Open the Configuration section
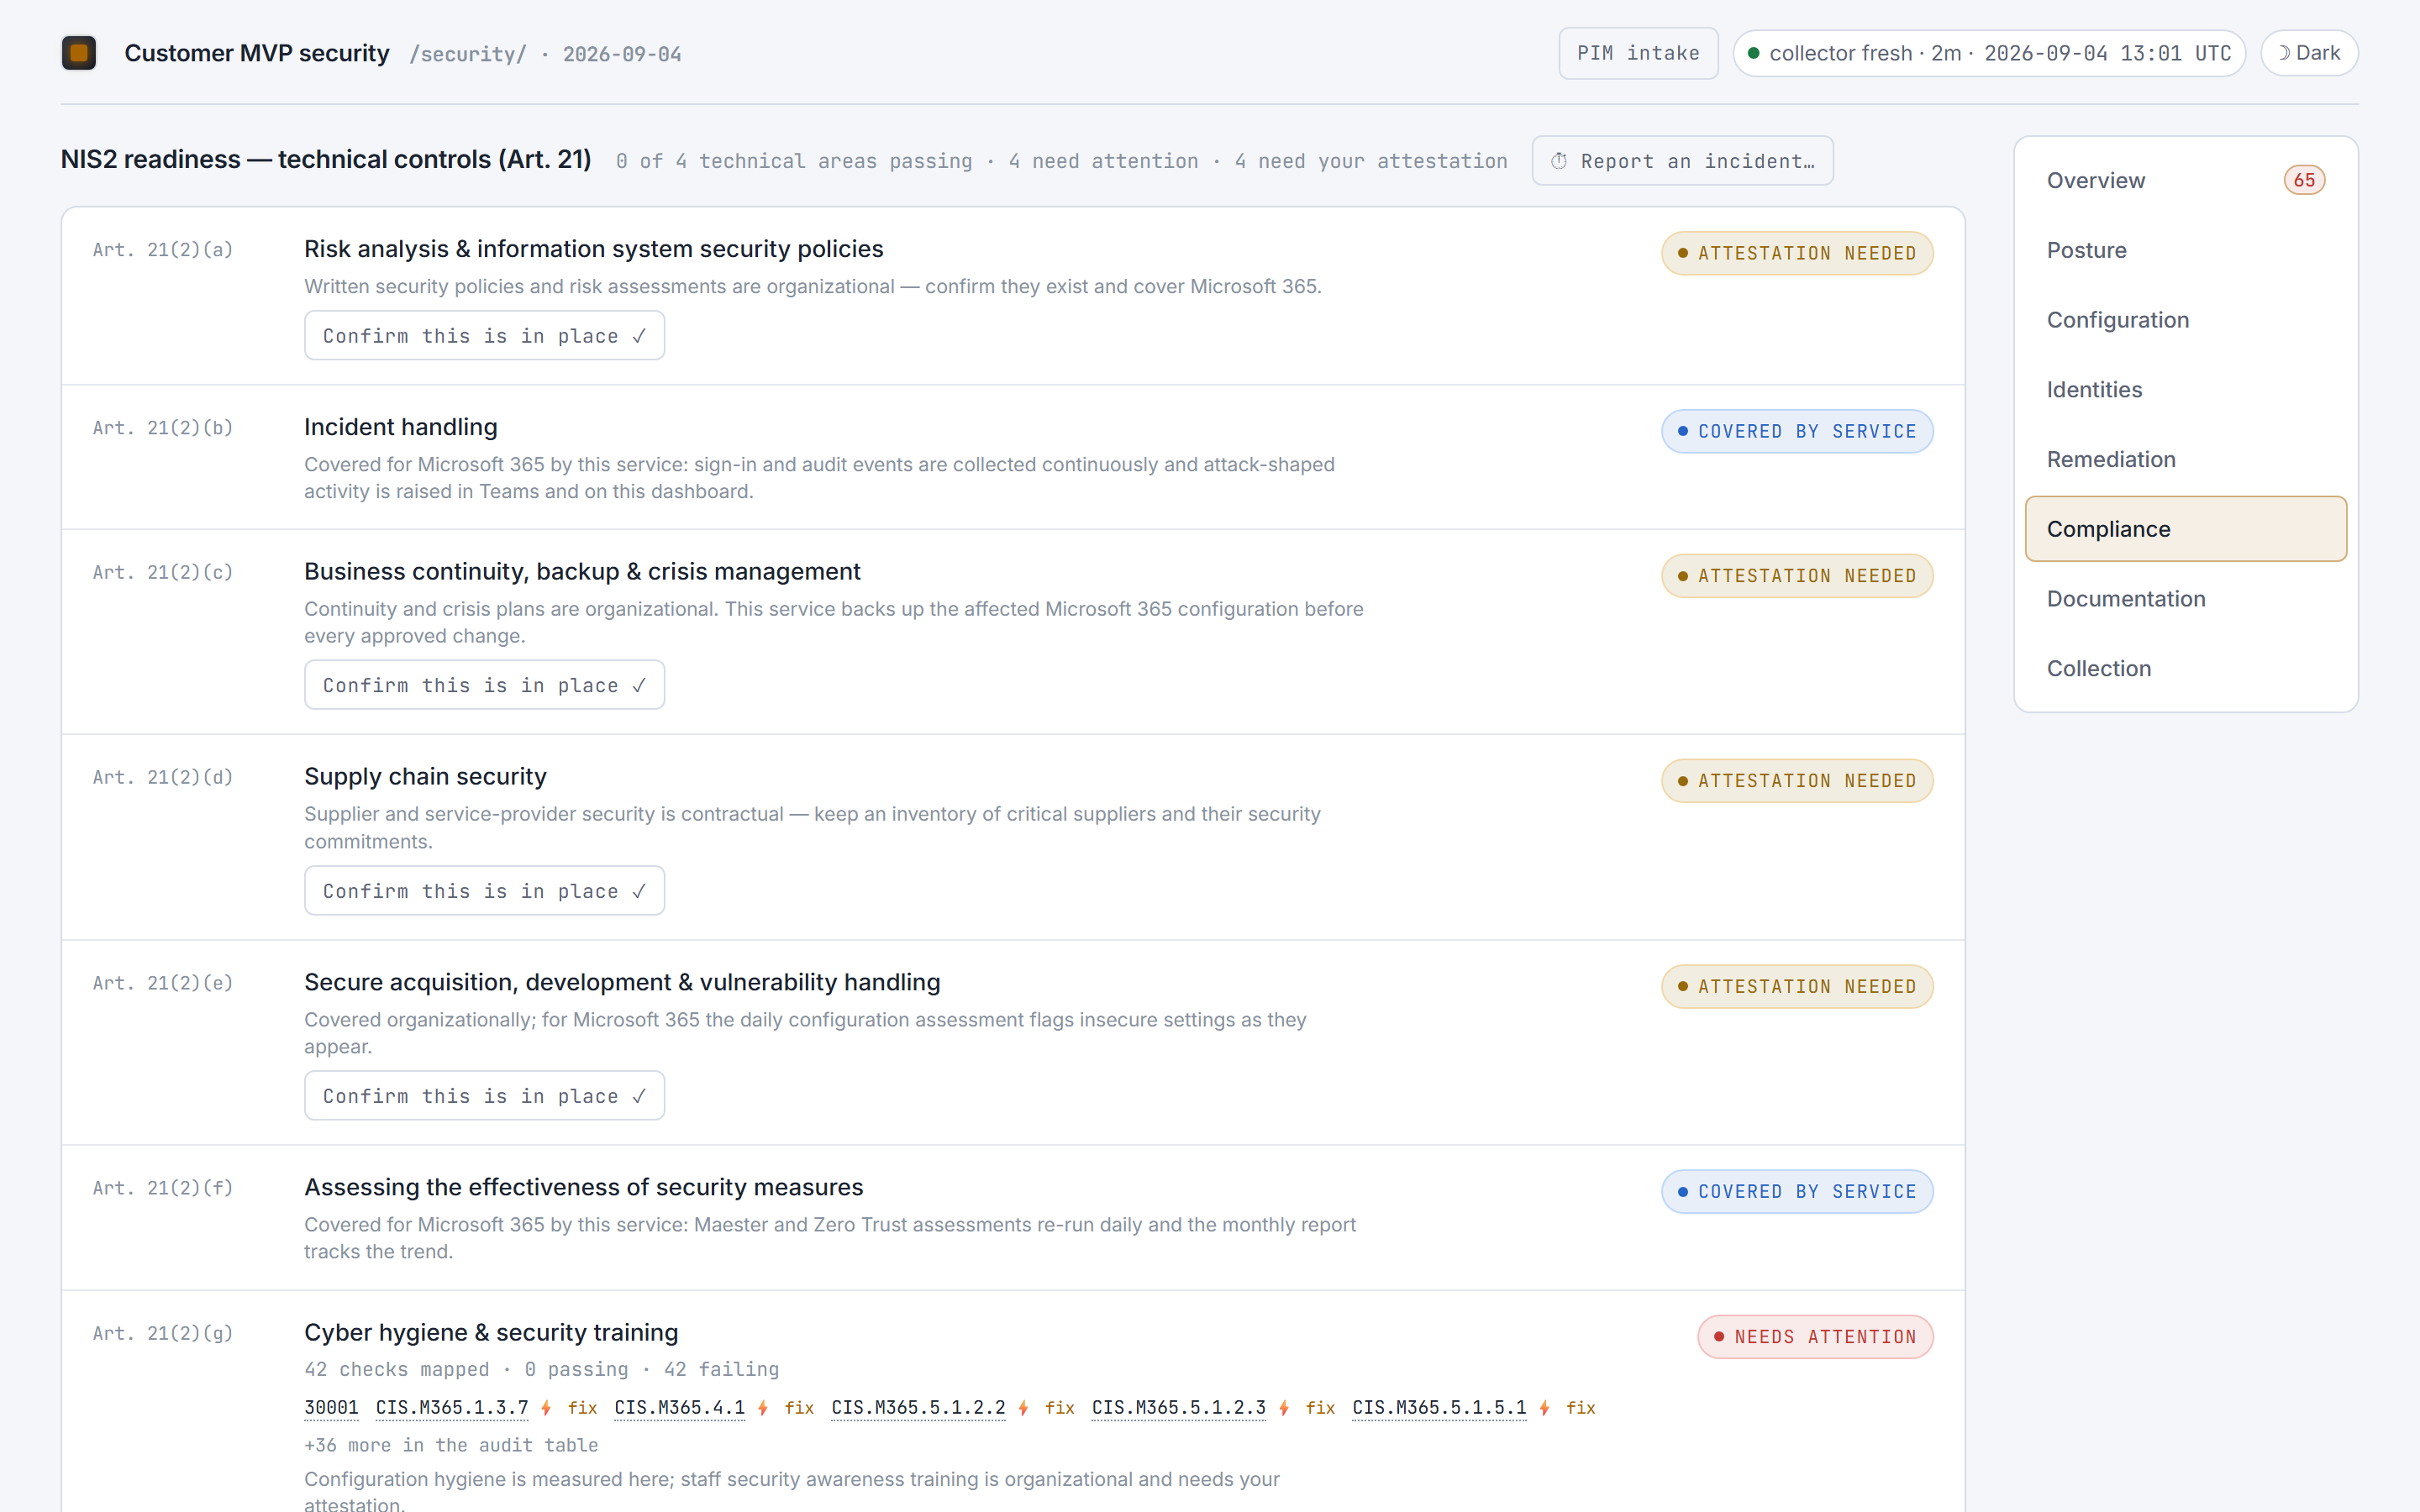The height and width of the screenshot is (1512, 2420). tap(2186, 320)
